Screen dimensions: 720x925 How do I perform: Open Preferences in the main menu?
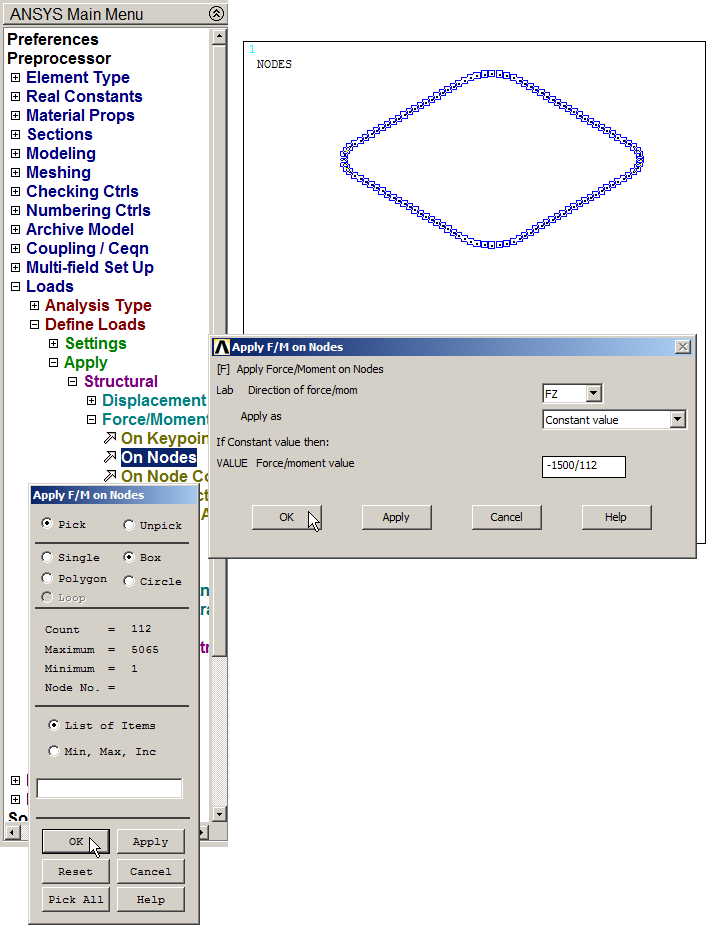pyautogui.click(x=53, y=40)
